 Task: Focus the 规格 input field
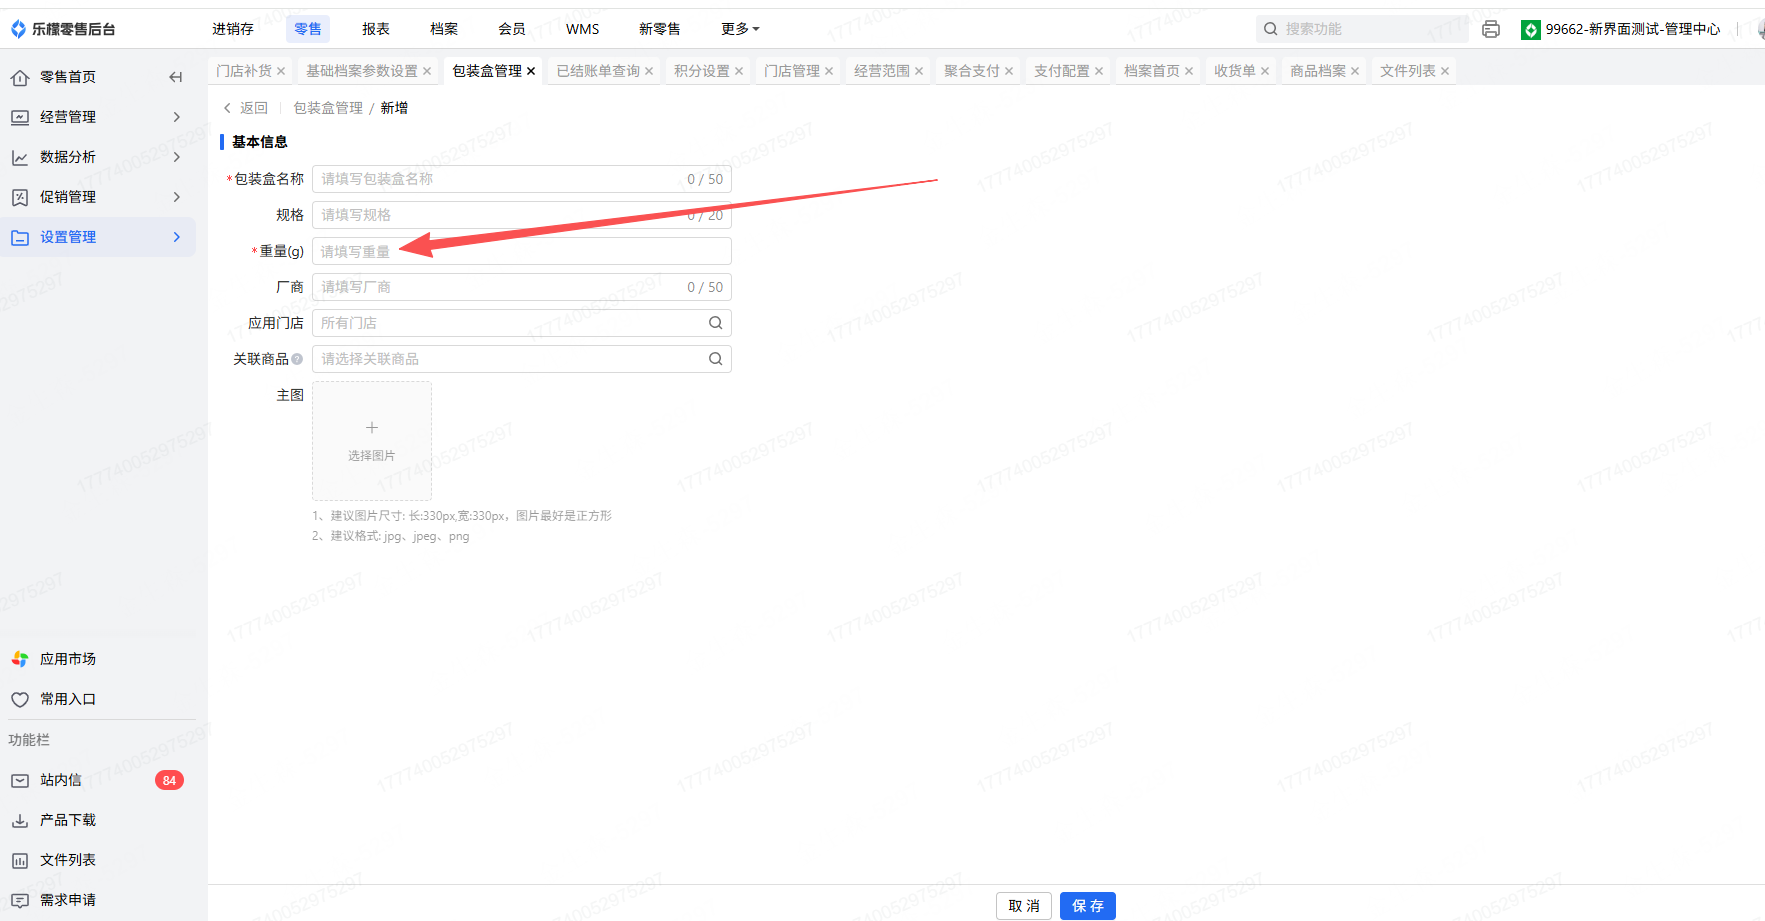click(x=522, y=215)
